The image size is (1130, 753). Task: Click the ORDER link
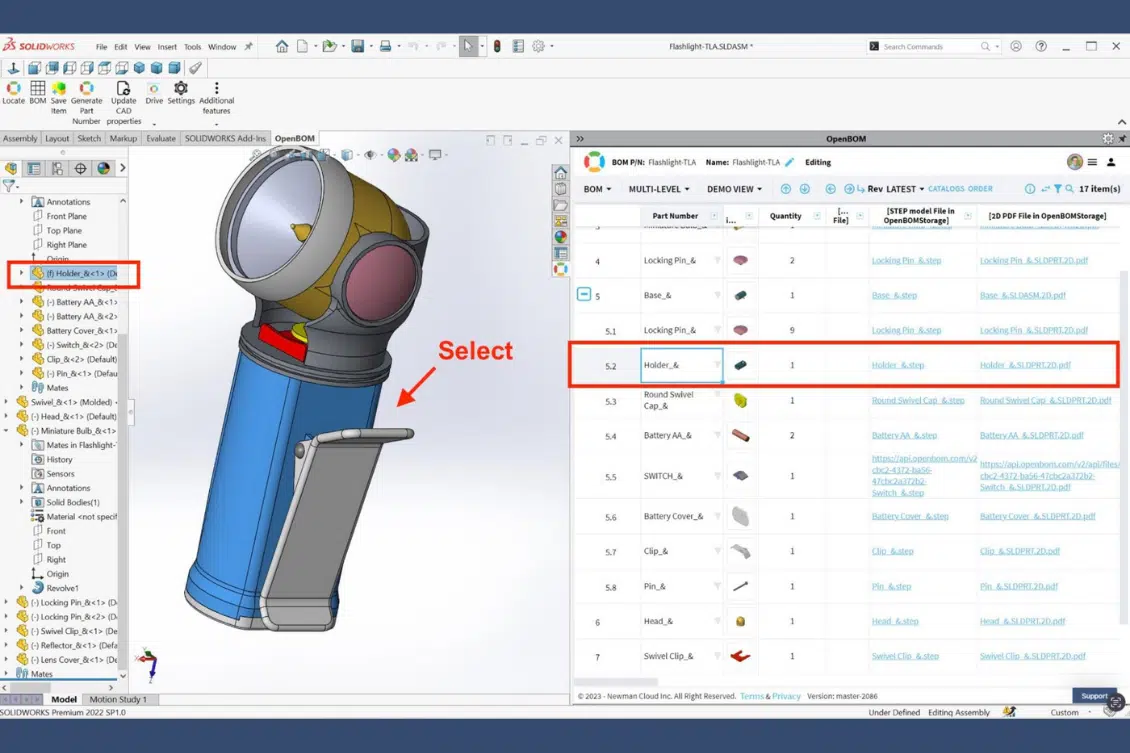980,189
